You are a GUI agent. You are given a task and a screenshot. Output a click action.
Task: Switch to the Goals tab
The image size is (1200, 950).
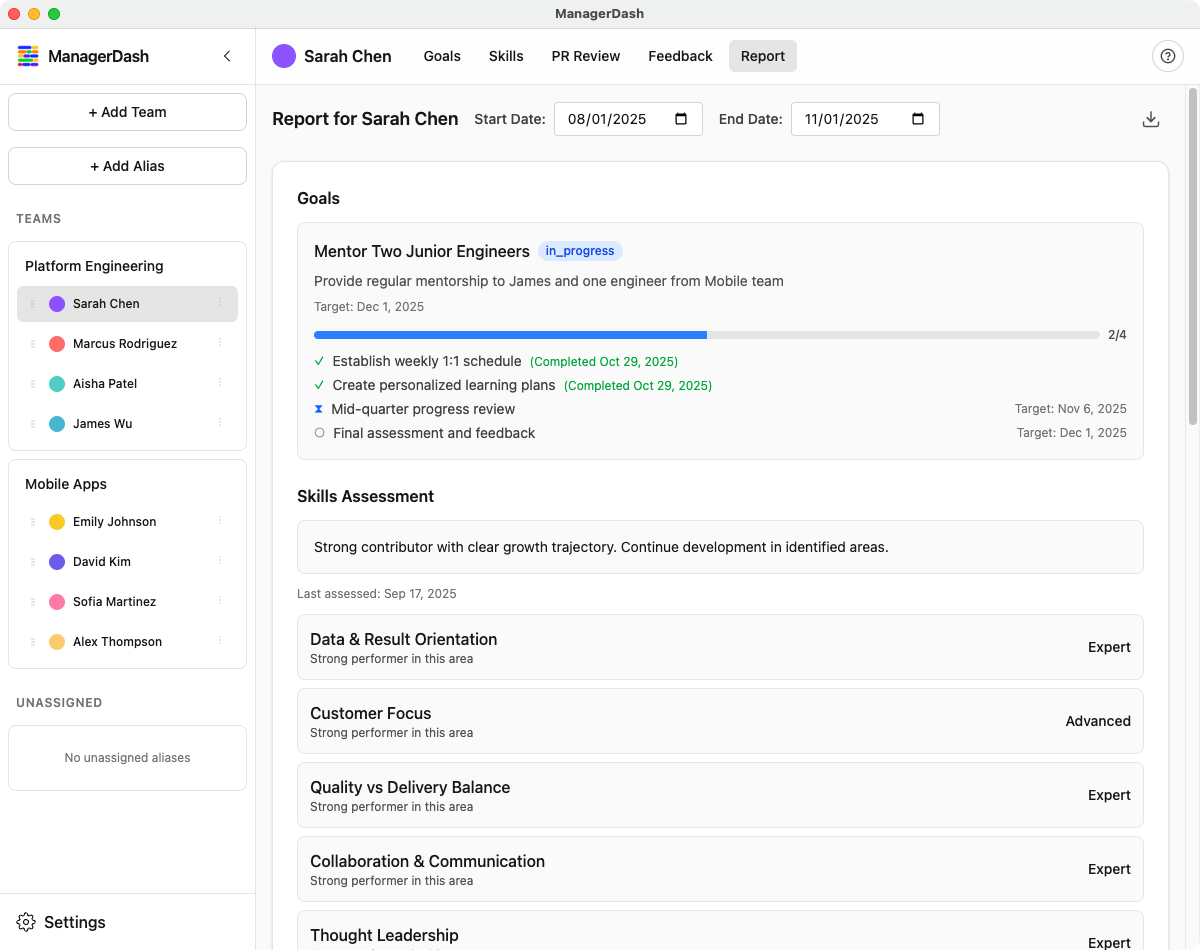point(442,56)
